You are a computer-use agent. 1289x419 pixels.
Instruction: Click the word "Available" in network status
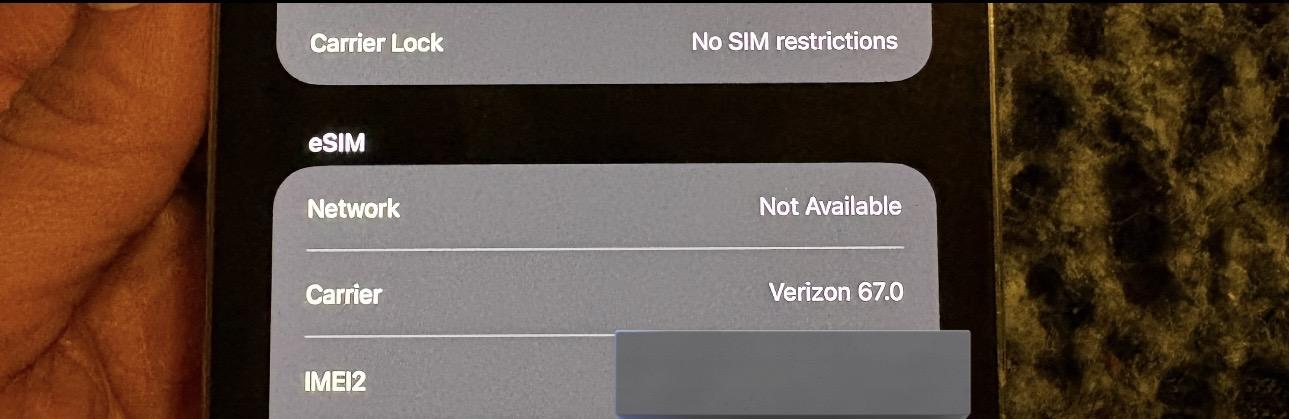coord(853,207)
